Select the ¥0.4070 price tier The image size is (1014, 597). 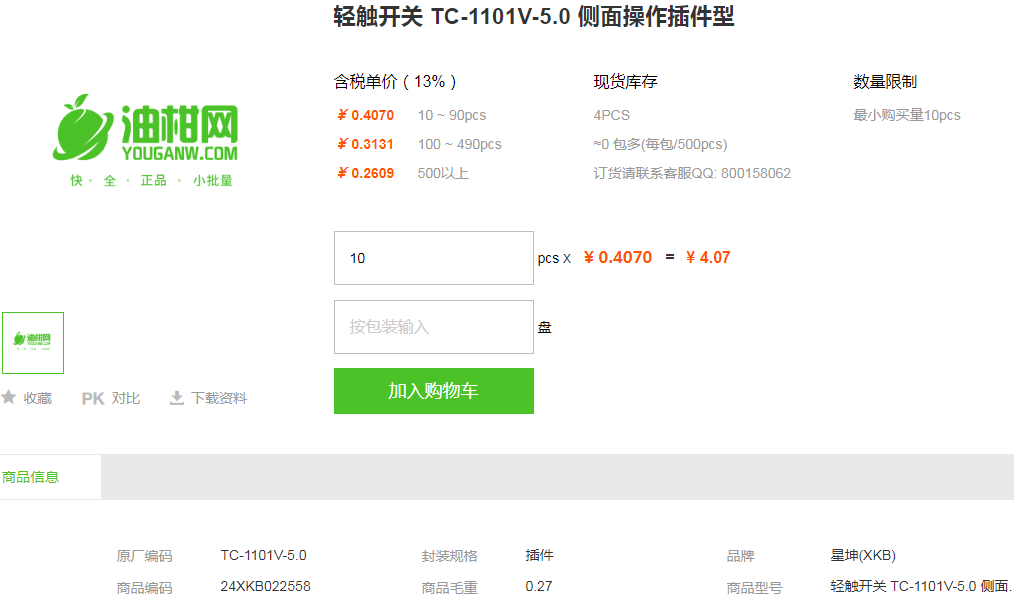(365, 115)
